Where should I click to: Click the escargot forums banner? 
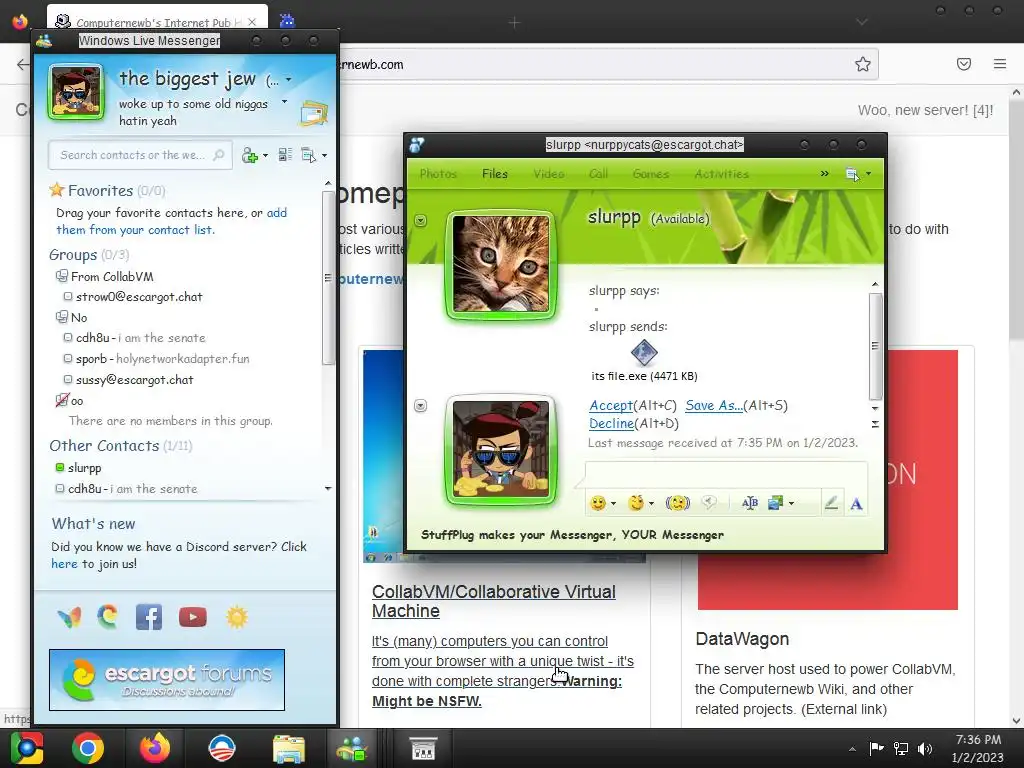tap(167, 680)
